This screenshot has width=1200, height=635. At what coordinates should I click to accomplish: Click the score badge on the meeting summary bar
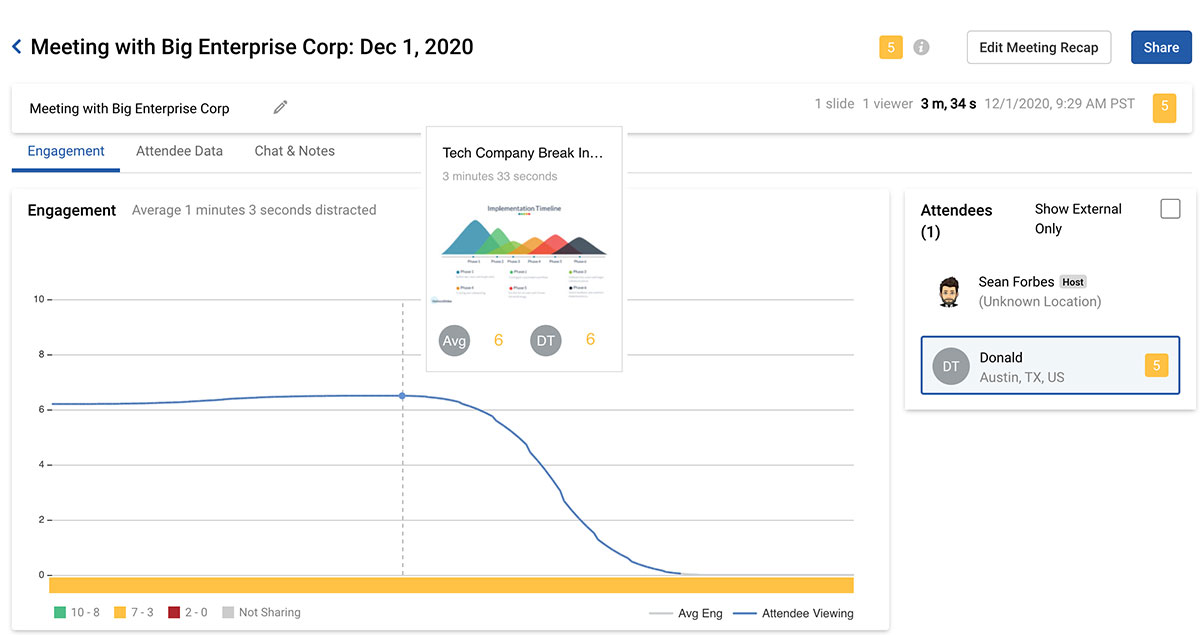tap(1164, 107)
